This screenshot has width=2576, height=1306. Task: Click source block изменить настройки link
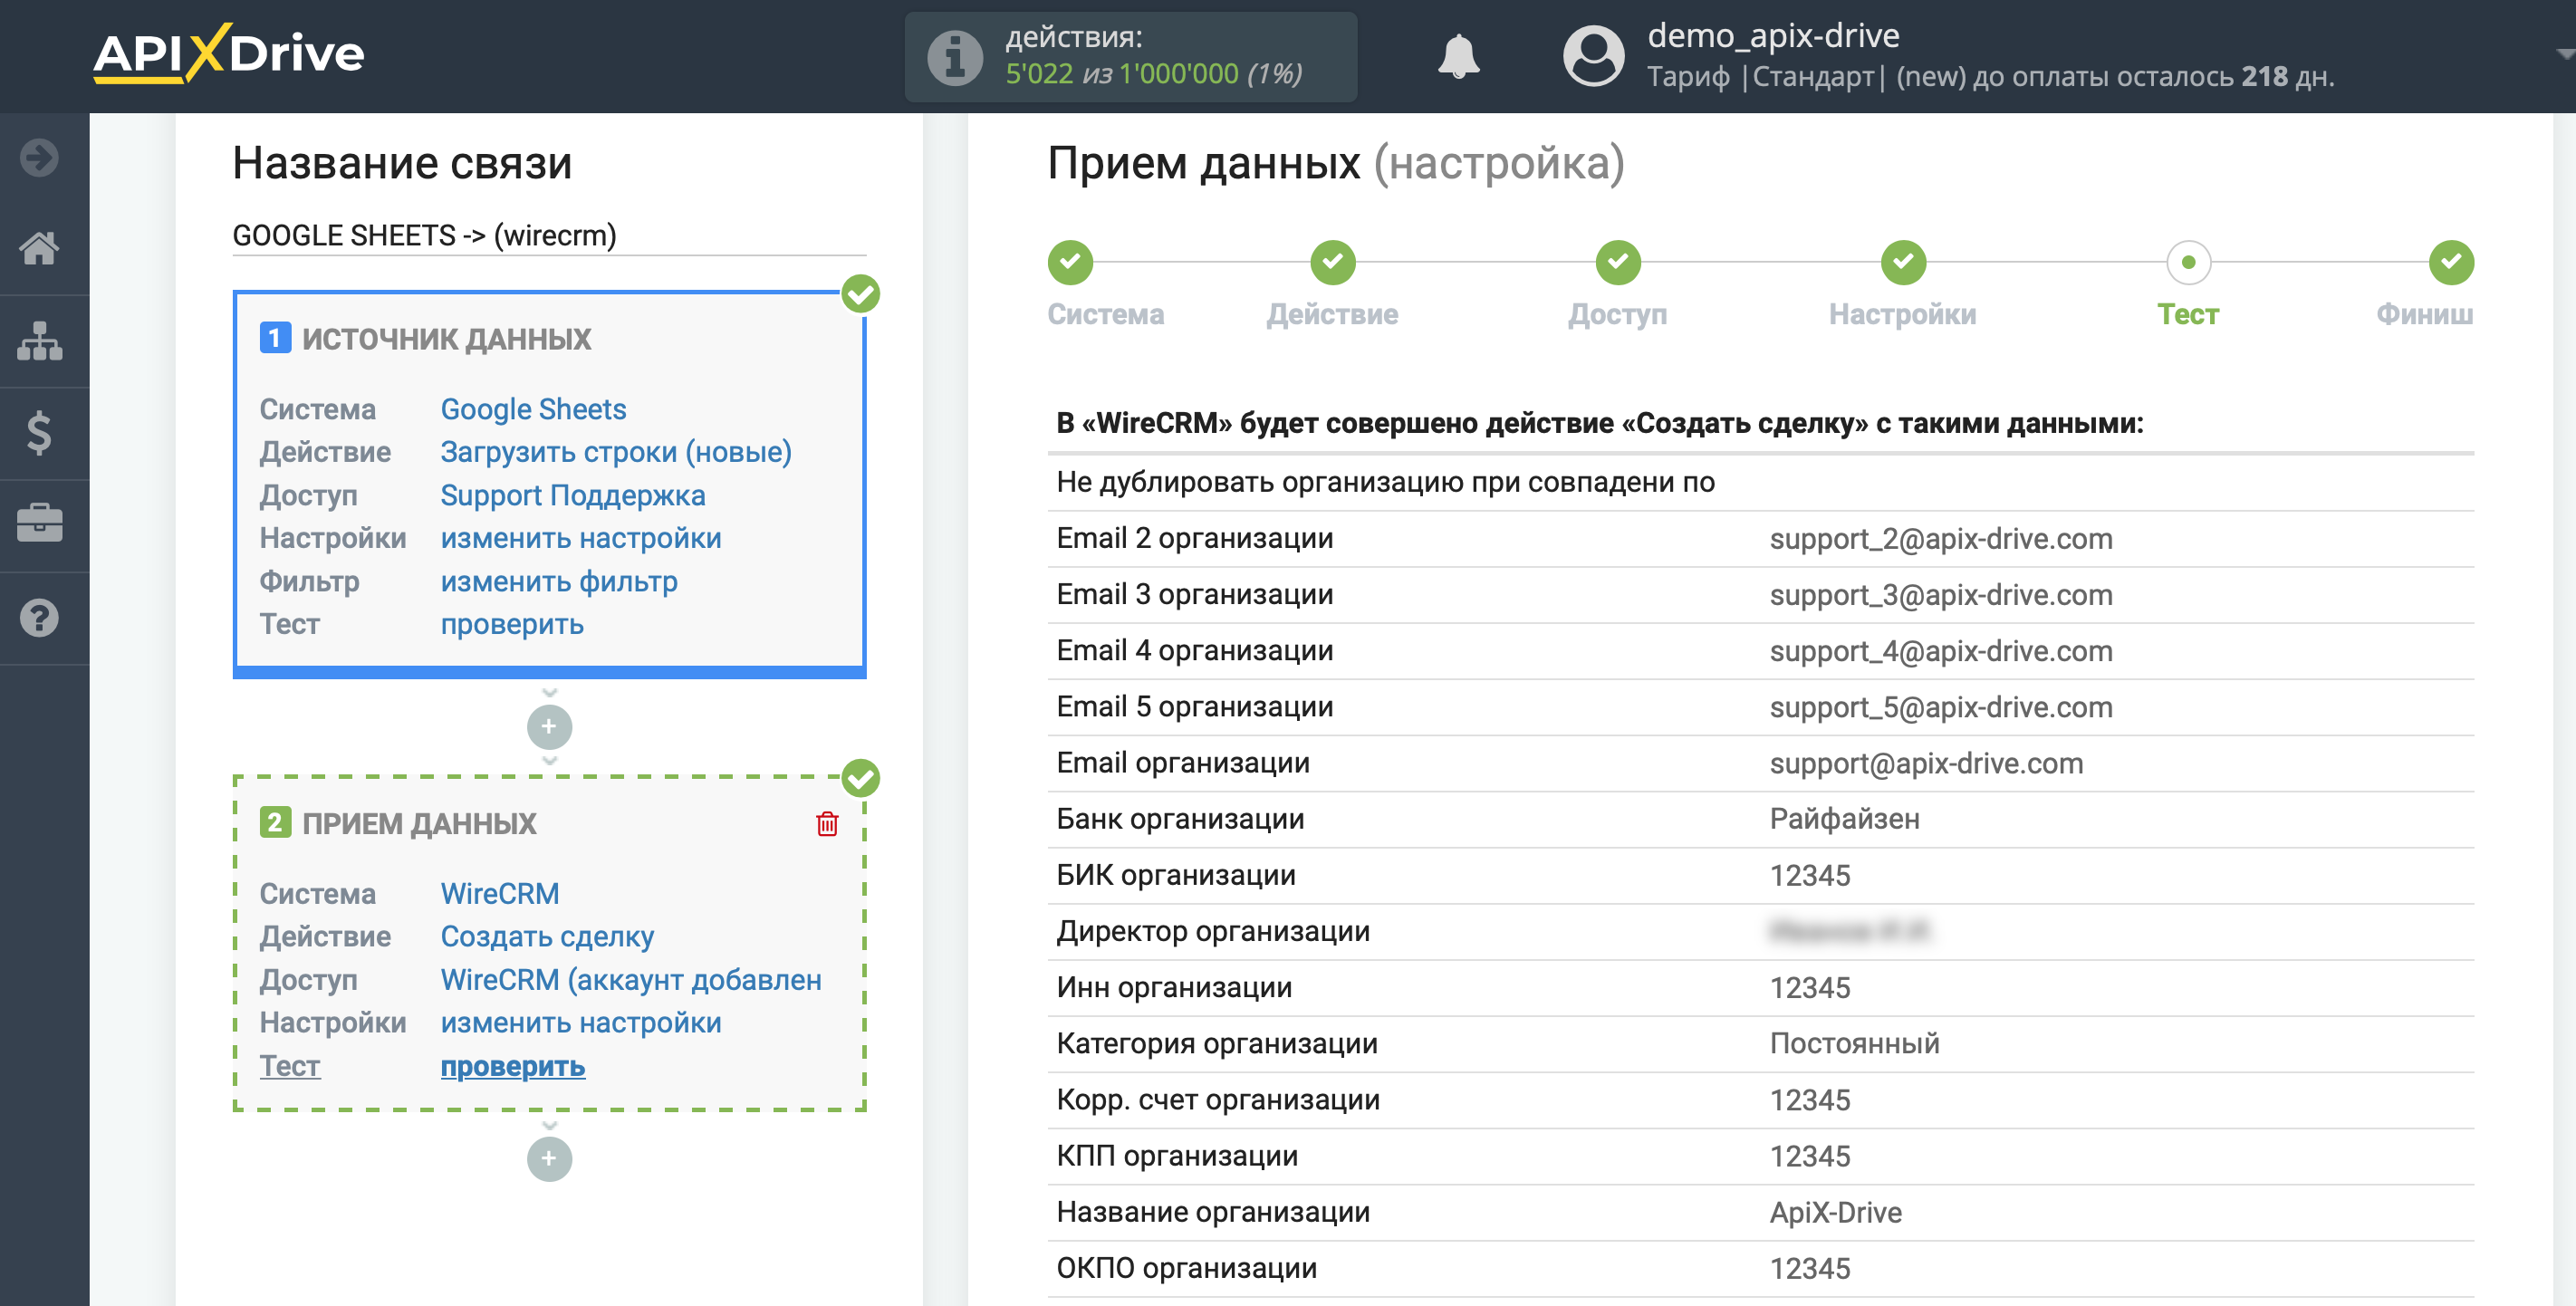(x=581, y=538)
